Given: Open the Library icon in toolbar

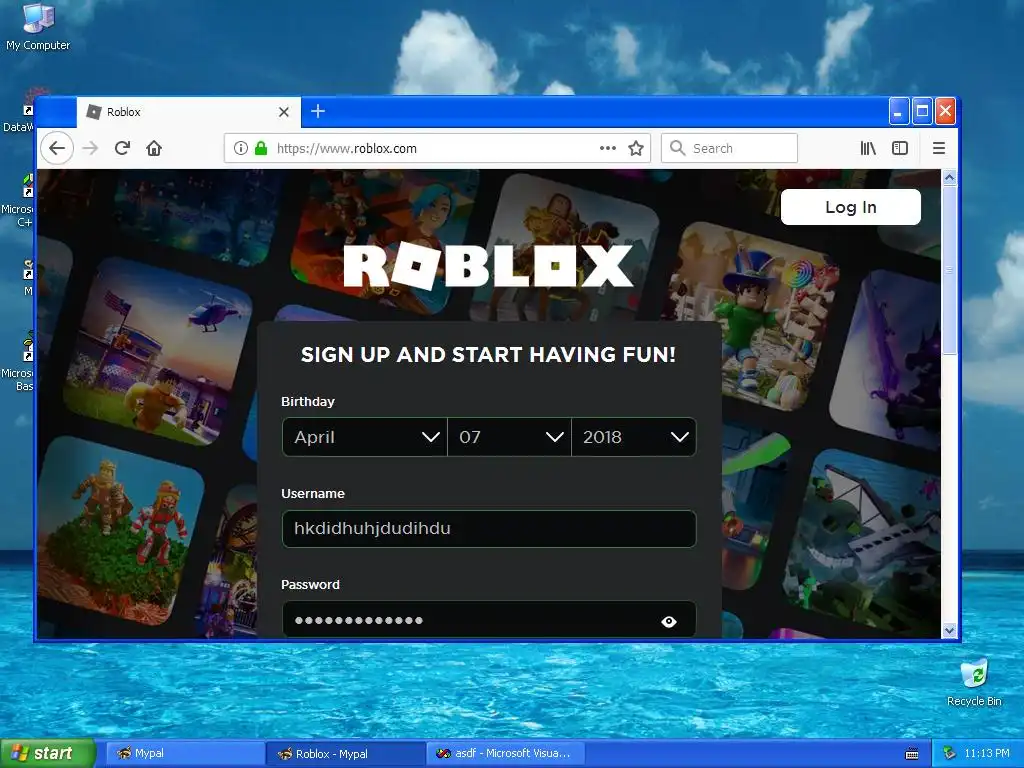Looking at the screenshot, I should point(868,148).
